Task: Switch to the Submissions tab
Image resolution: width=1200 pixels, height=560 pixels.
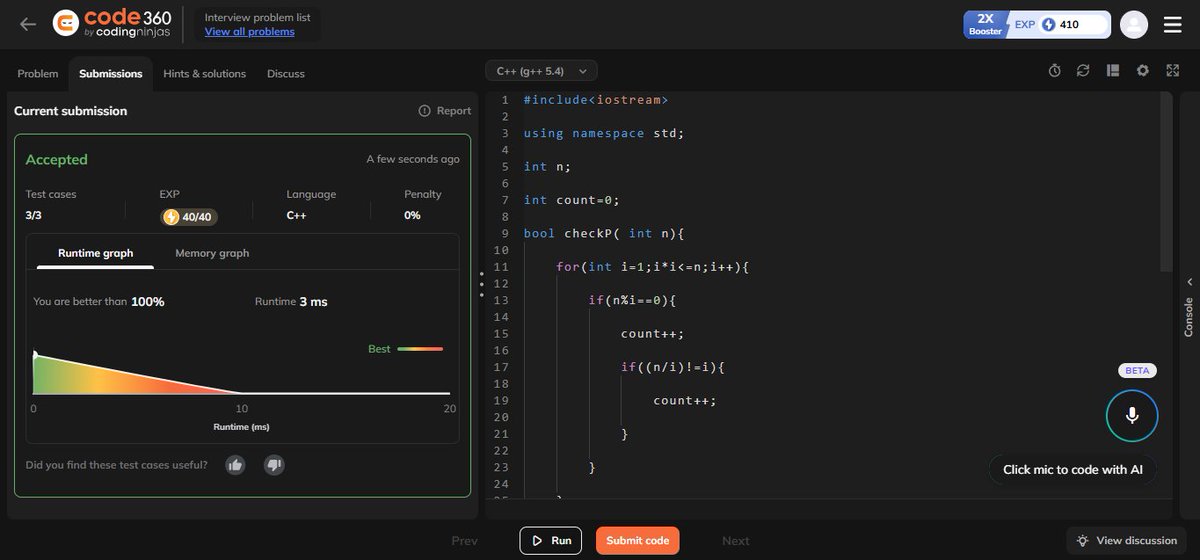Action: (111, 73)
